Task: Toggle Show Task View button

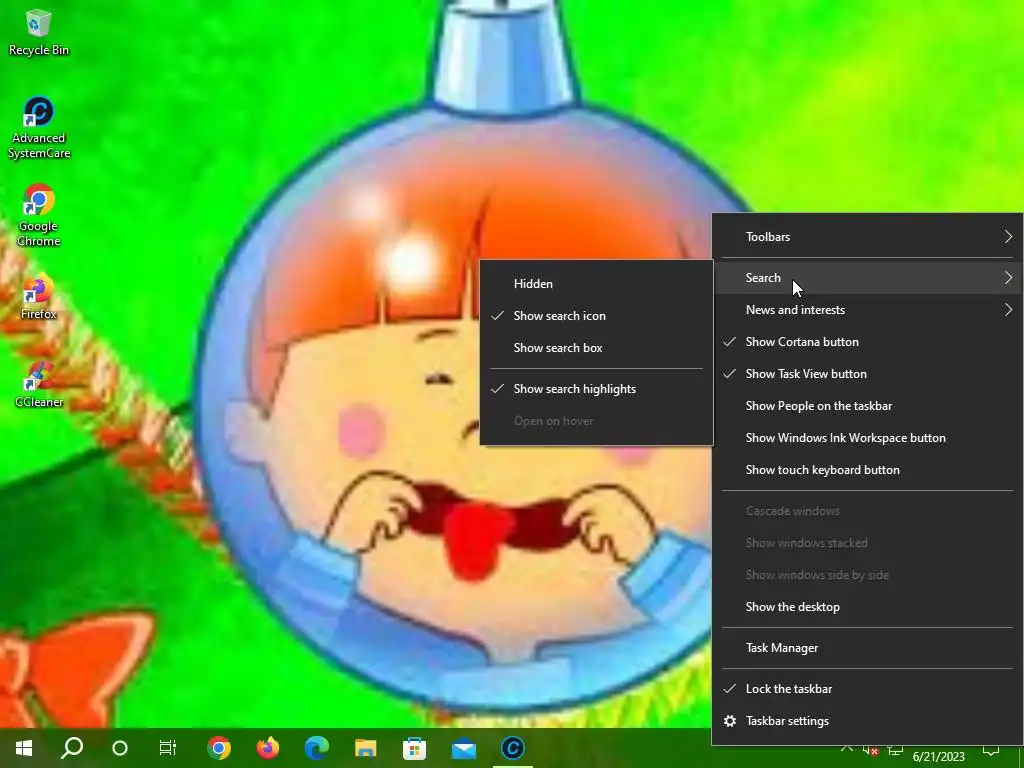Action: [867, 374]
